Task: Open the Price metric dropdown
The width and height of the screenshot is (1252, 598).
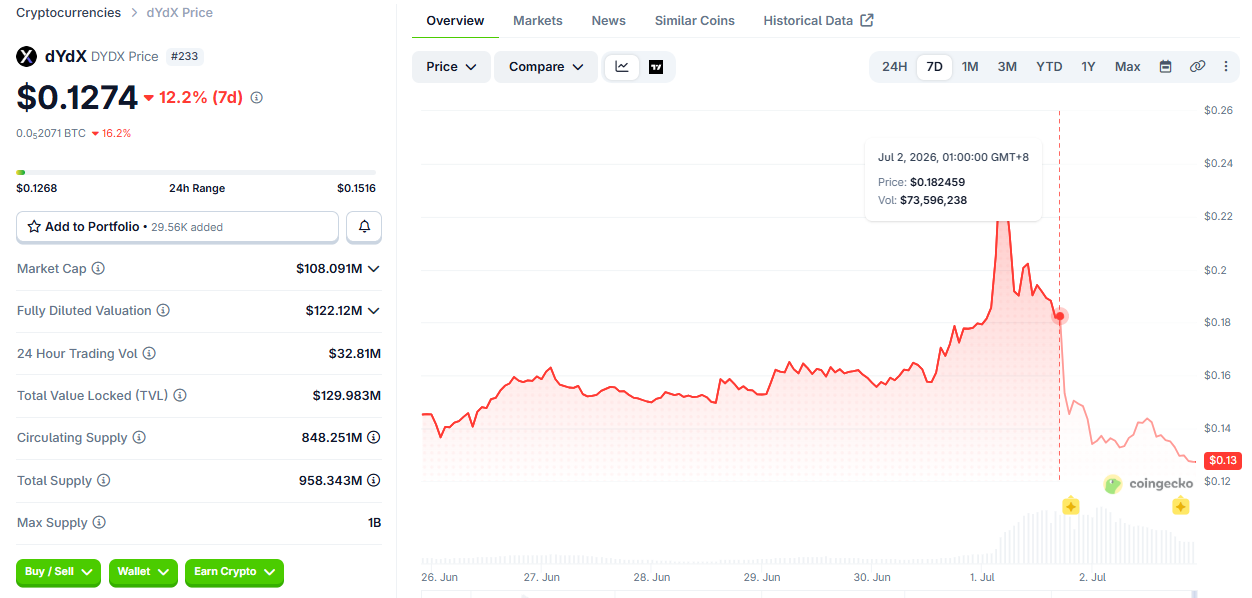Action: tap(451, 67)
